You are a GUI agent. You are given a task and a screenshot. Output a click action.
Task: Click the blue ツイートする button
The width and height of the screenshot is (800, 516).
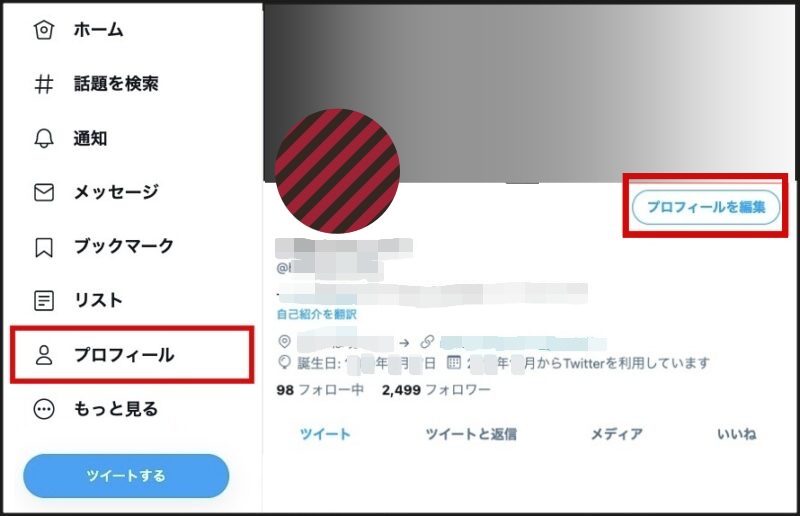(126, 476)
